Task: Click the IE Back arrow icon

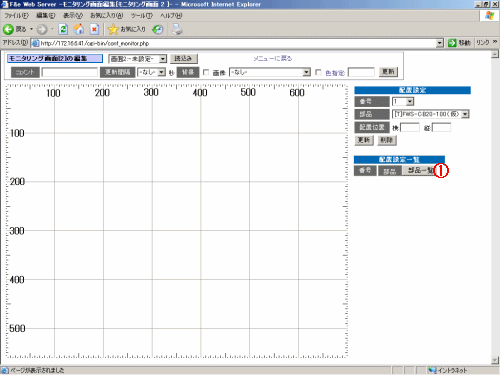Action: (x=8, y=29)
